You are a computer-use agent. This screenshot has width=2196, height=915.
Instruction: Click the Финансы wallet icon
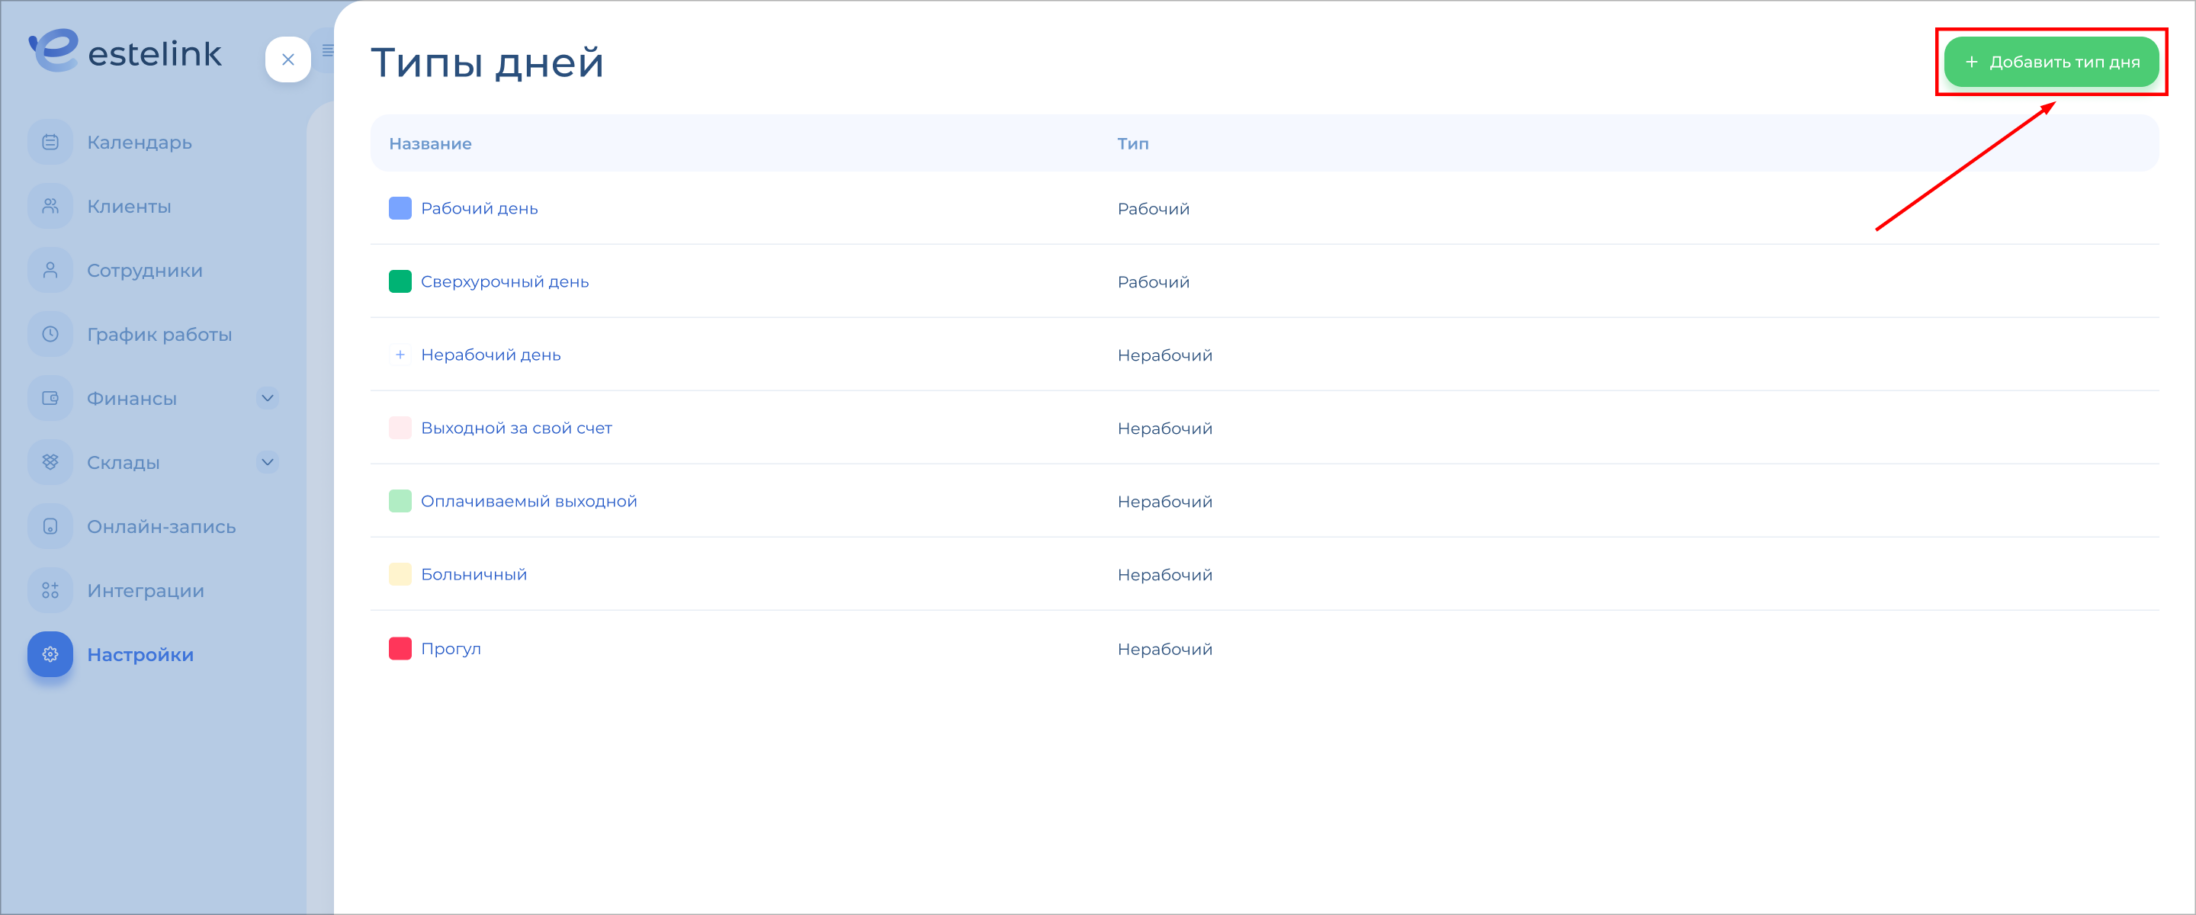[x=50, y=398]
